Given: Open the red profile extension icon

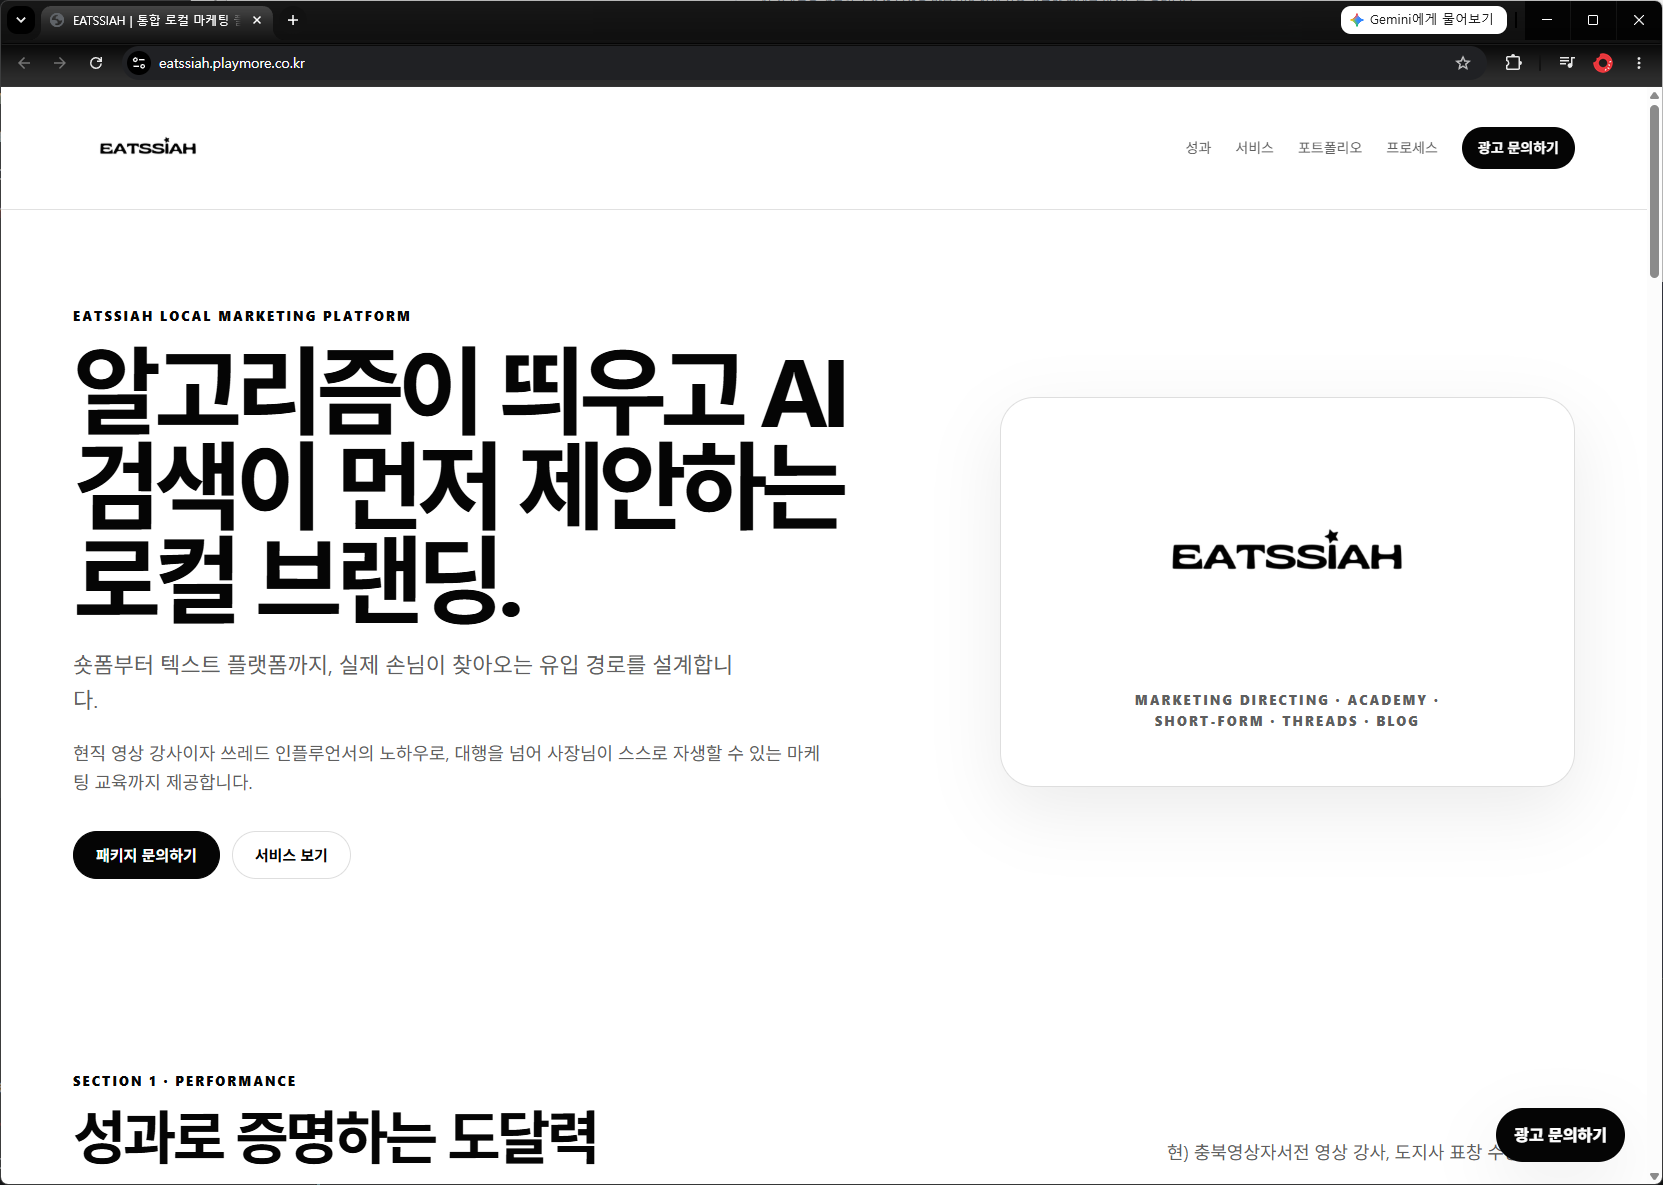Looking at the screenshot, I should pos(1603,63).
